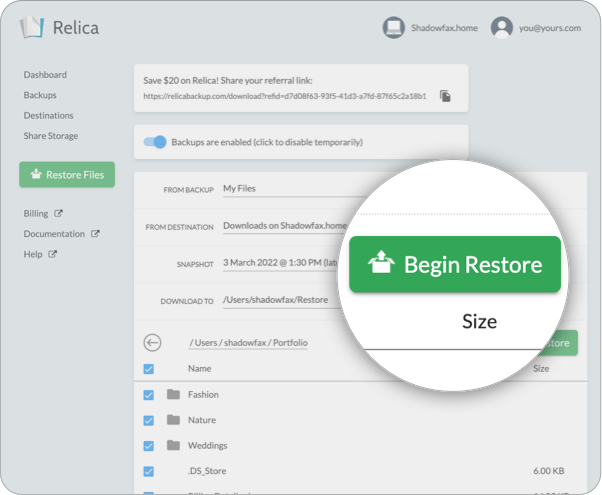The image size is (602, 495).
Task: Click the green Restore Files button
Action: [x=67, y=174]
